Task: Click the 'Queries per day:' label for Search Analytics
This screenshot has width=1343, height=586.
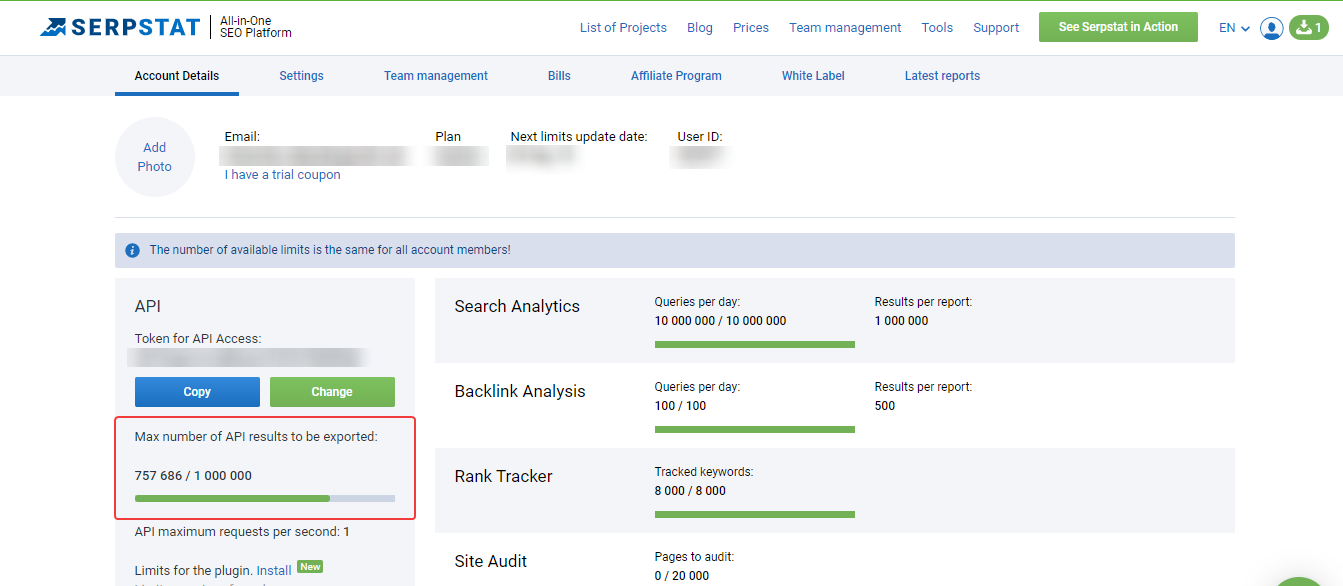Action: 697,301
